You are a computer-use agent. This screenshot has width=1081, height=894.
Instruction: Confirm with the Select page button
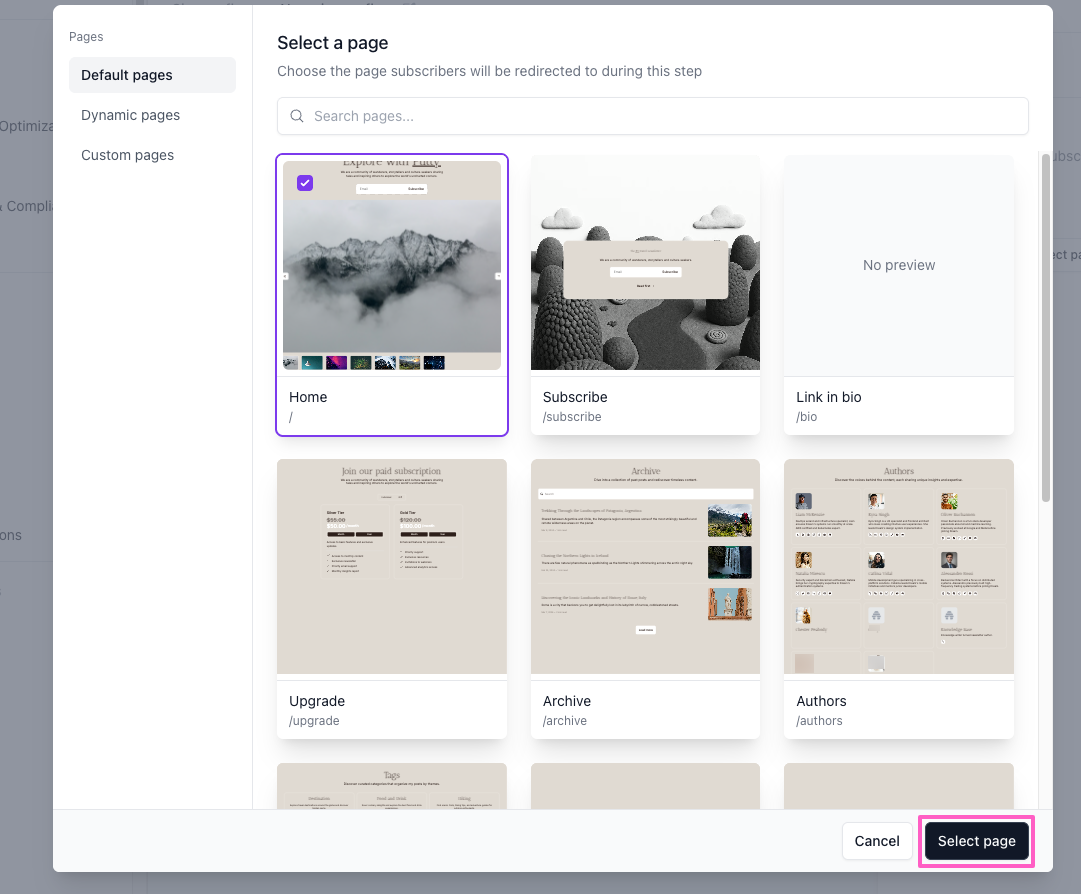(x=976, y=841)
